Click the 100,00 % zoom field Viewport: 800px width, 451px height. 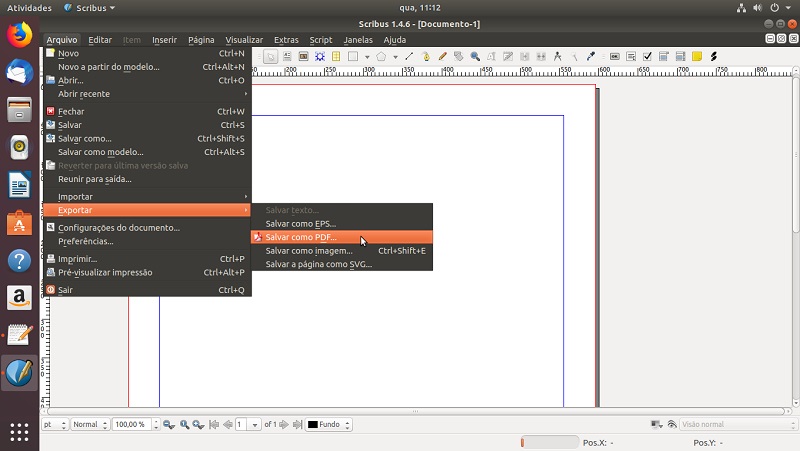tap(132, 424)
